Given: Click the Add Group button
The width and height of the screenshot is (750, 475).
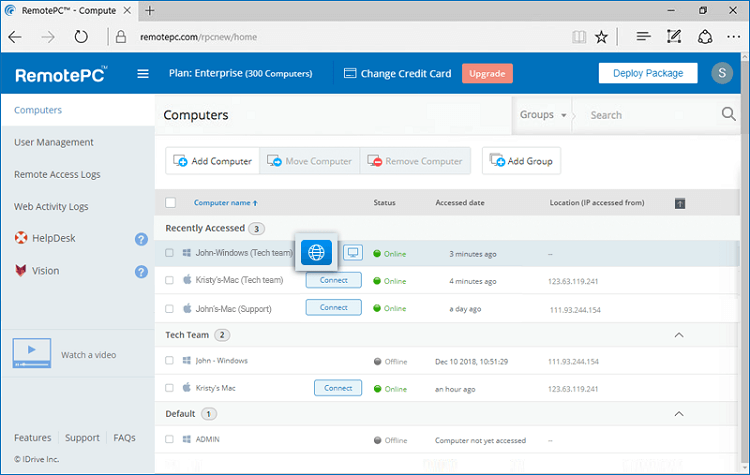Looking at the screenshot, I should click(x=521, y=161).
